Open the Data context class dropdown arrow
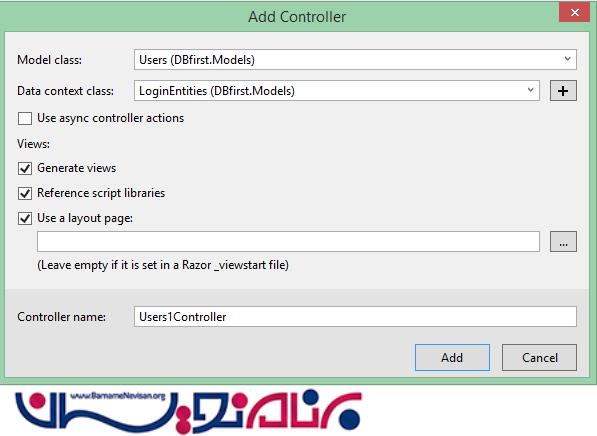Image resolution: width=597 pixels, height=436 pixels. pyautogui.click(x=530, y=90)
